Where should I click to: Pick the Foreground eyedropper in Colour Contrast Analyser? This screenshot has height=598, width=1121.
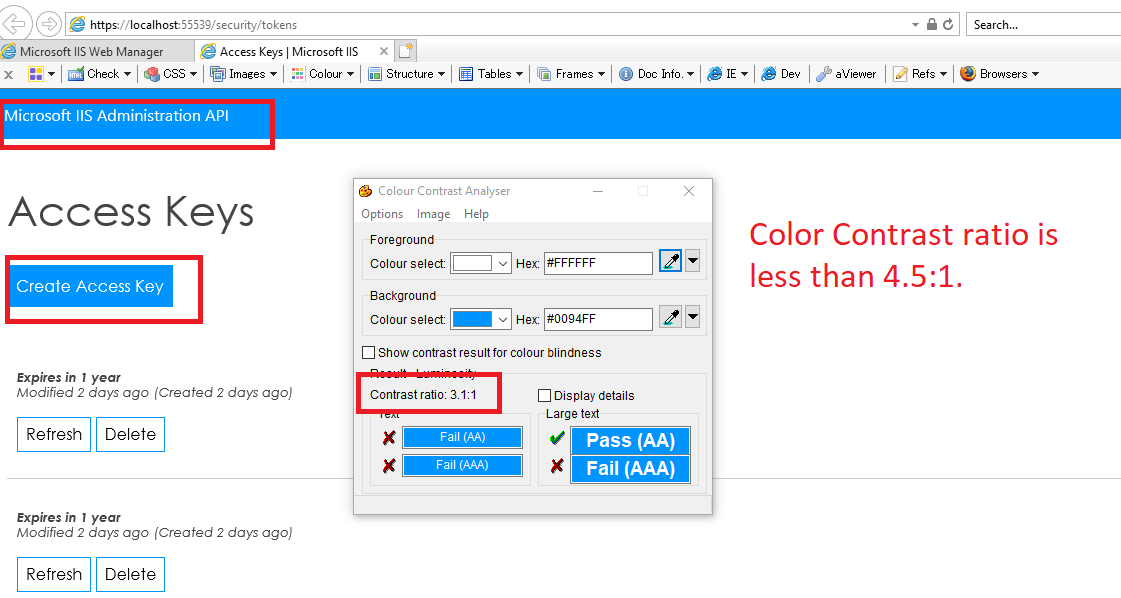[670, 261]
